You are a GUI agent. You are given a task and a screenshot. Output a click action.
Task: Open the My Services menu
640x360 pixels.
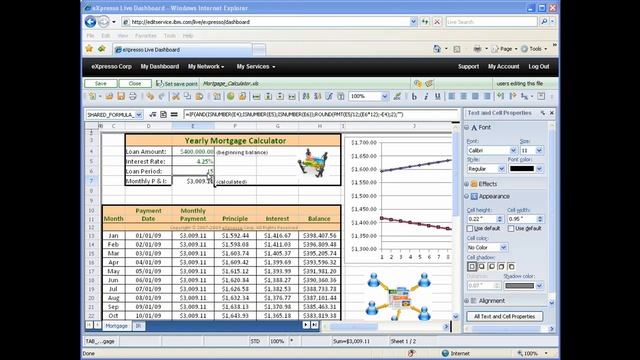pyautogui.click(x=256, y=67)
